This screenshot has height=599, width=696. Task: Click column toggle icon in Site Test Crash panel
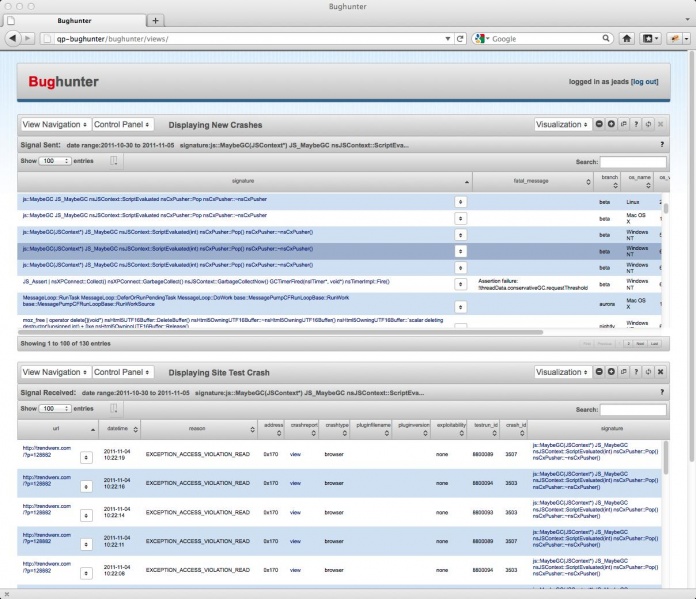click(x=114, y=409)
